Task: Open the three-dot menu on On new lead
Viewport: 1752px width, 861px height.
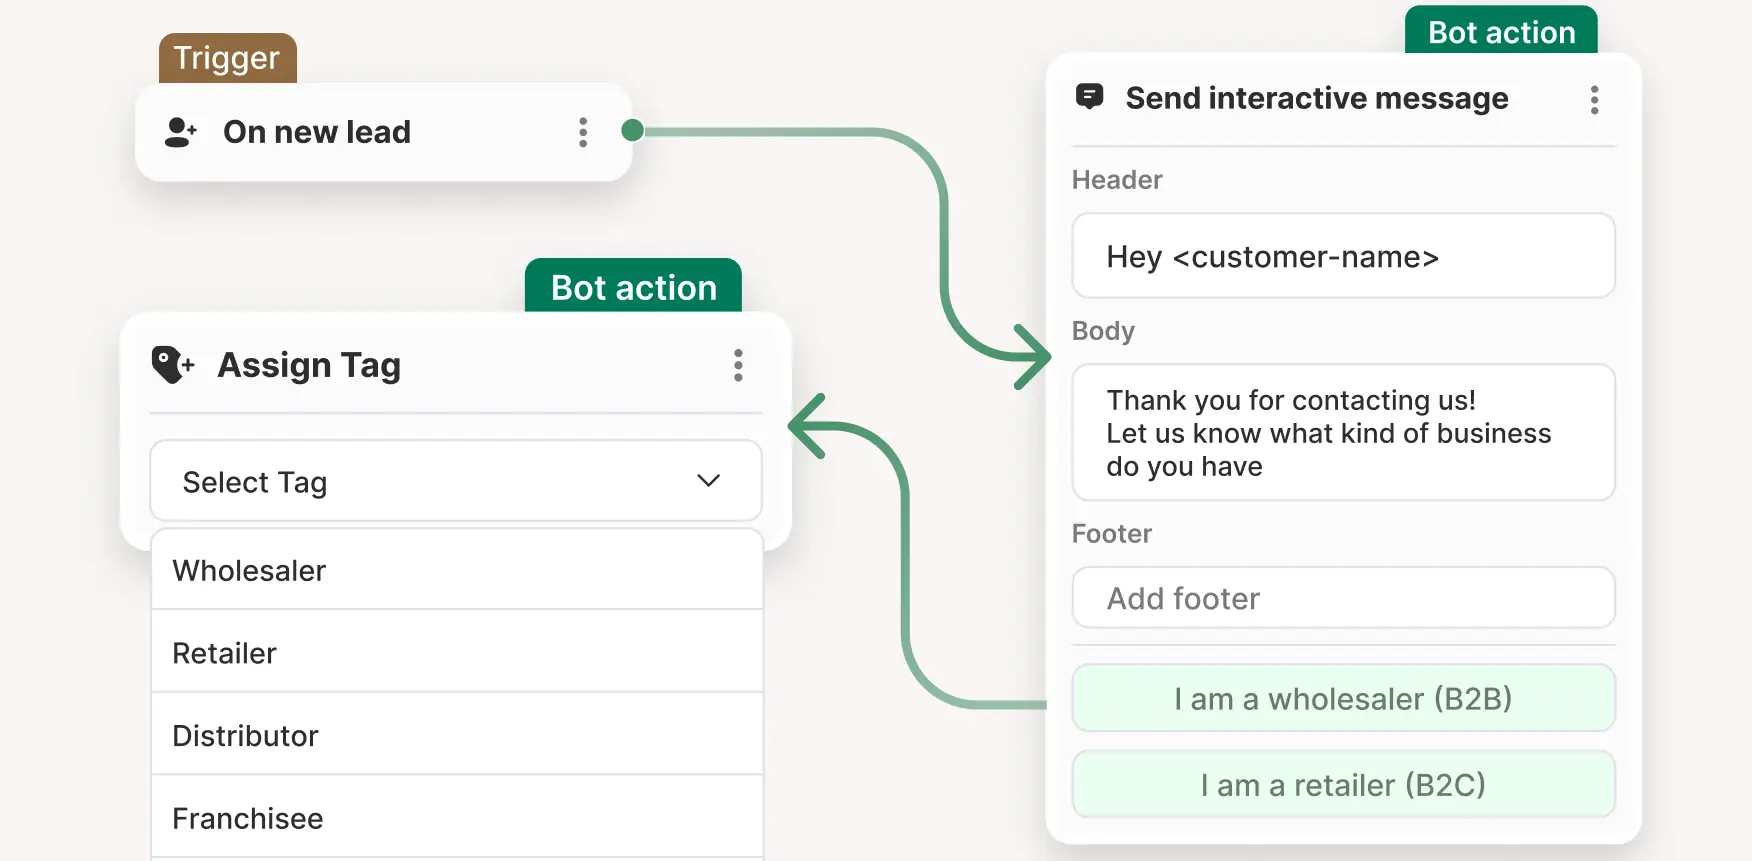Action: 583,132
